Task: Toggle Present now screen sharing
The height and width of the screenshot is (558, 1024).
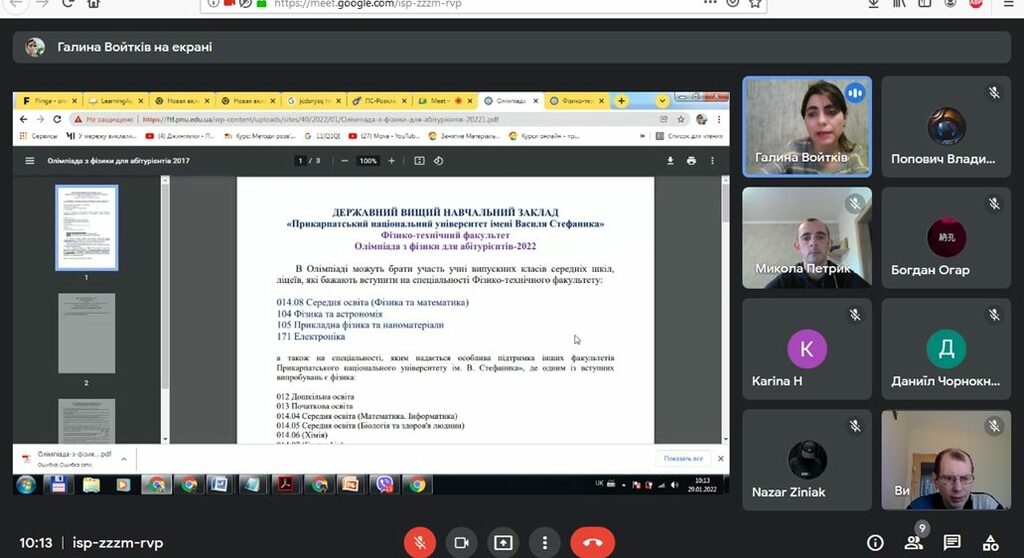Action: pos(502,543)
